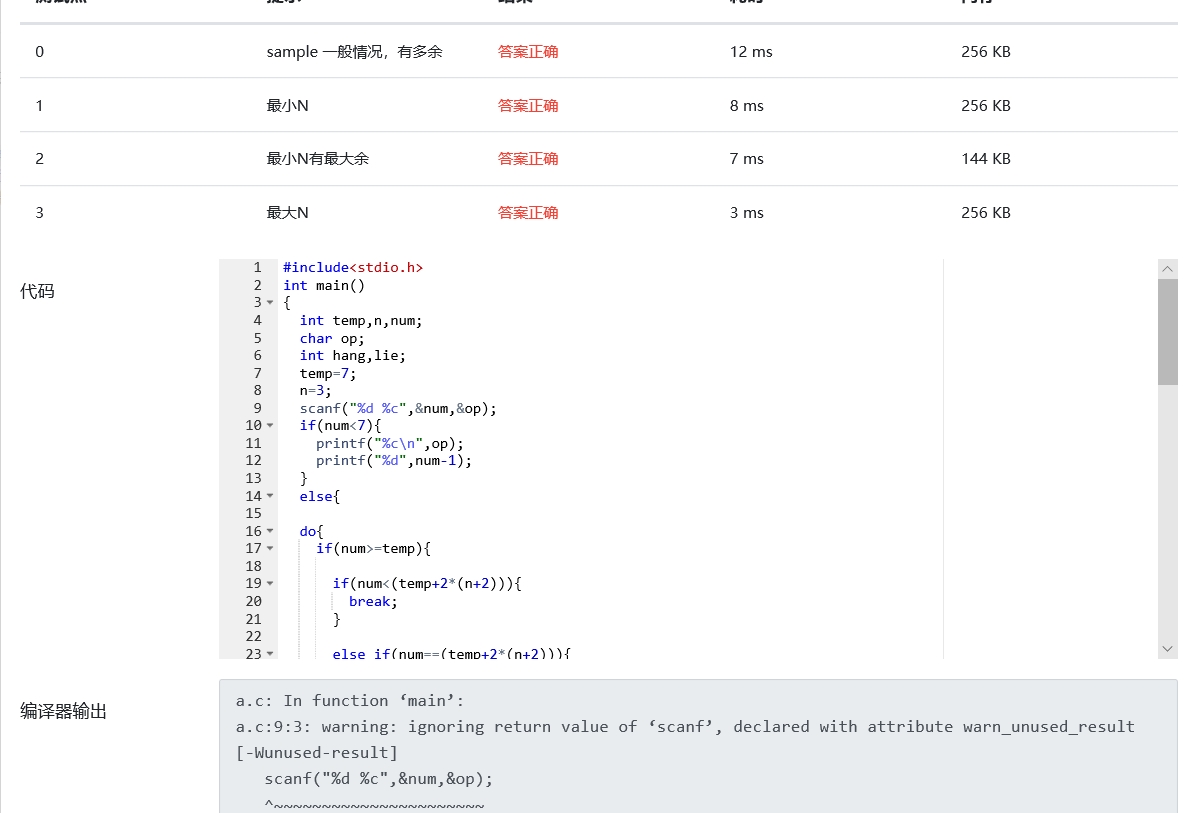1190x813 pixels.
Task: Place cursor on the #include<stdio.h> line
Action: pyautogui.click(x=353, y=268)
